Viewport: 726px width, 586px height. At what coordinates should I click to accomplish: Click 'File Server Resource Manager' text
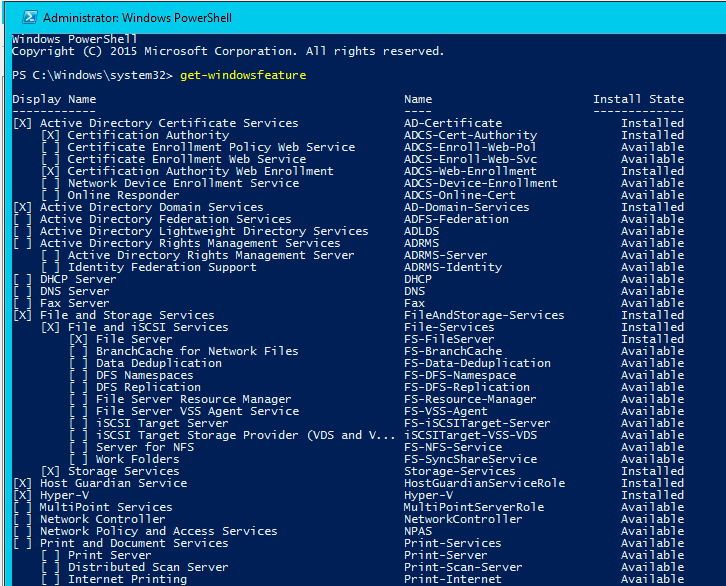click(194, 399)
